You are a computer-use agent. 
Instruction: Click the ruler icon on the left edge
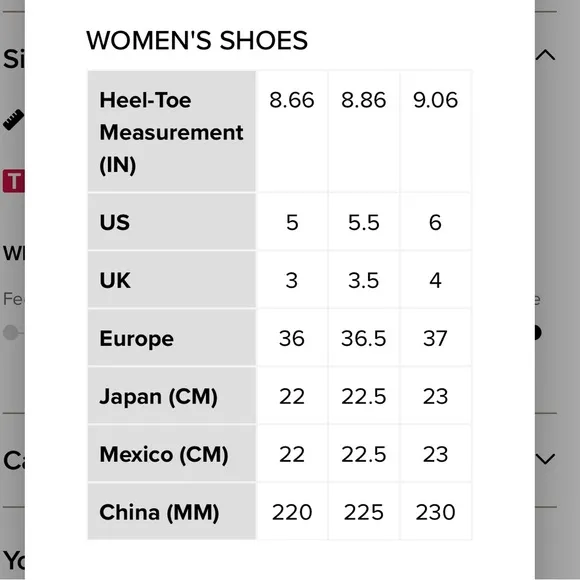pos(13,119)
